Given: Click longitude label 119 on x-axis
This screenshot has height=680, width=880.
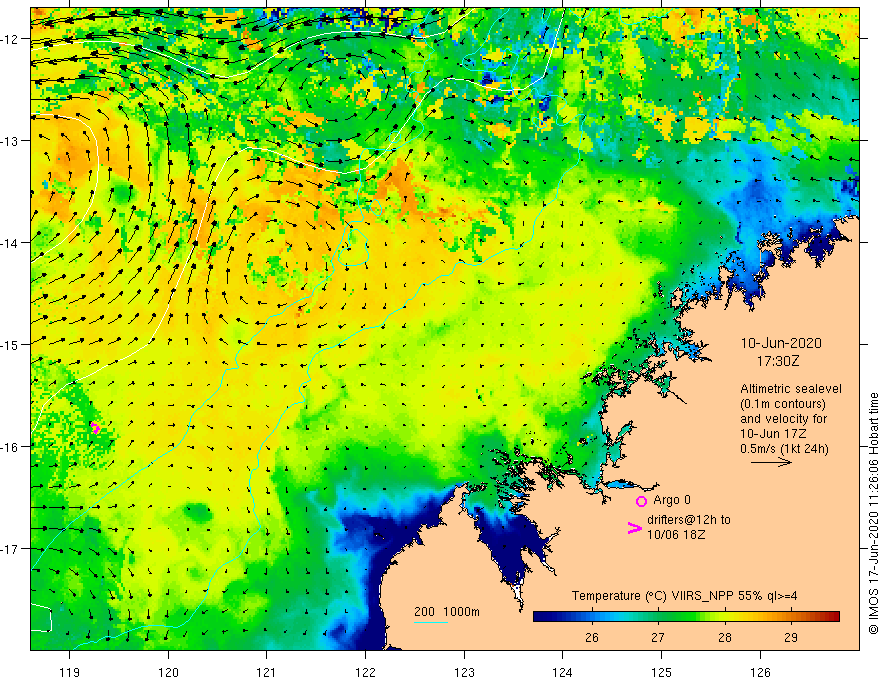Looking at the screenshot, I should click(70, 672).
